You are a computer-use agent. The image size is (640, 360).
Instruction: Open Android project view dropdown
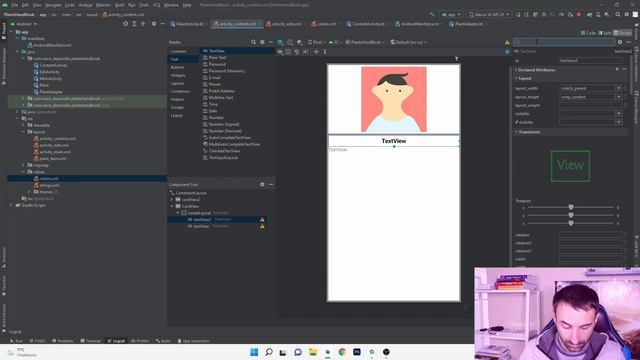tap(24, 24)
